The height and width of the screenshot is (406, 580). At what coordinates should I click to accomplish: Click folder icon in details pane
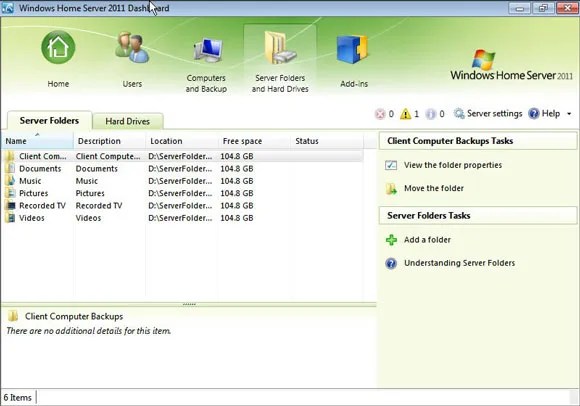[x=13, y=316]
